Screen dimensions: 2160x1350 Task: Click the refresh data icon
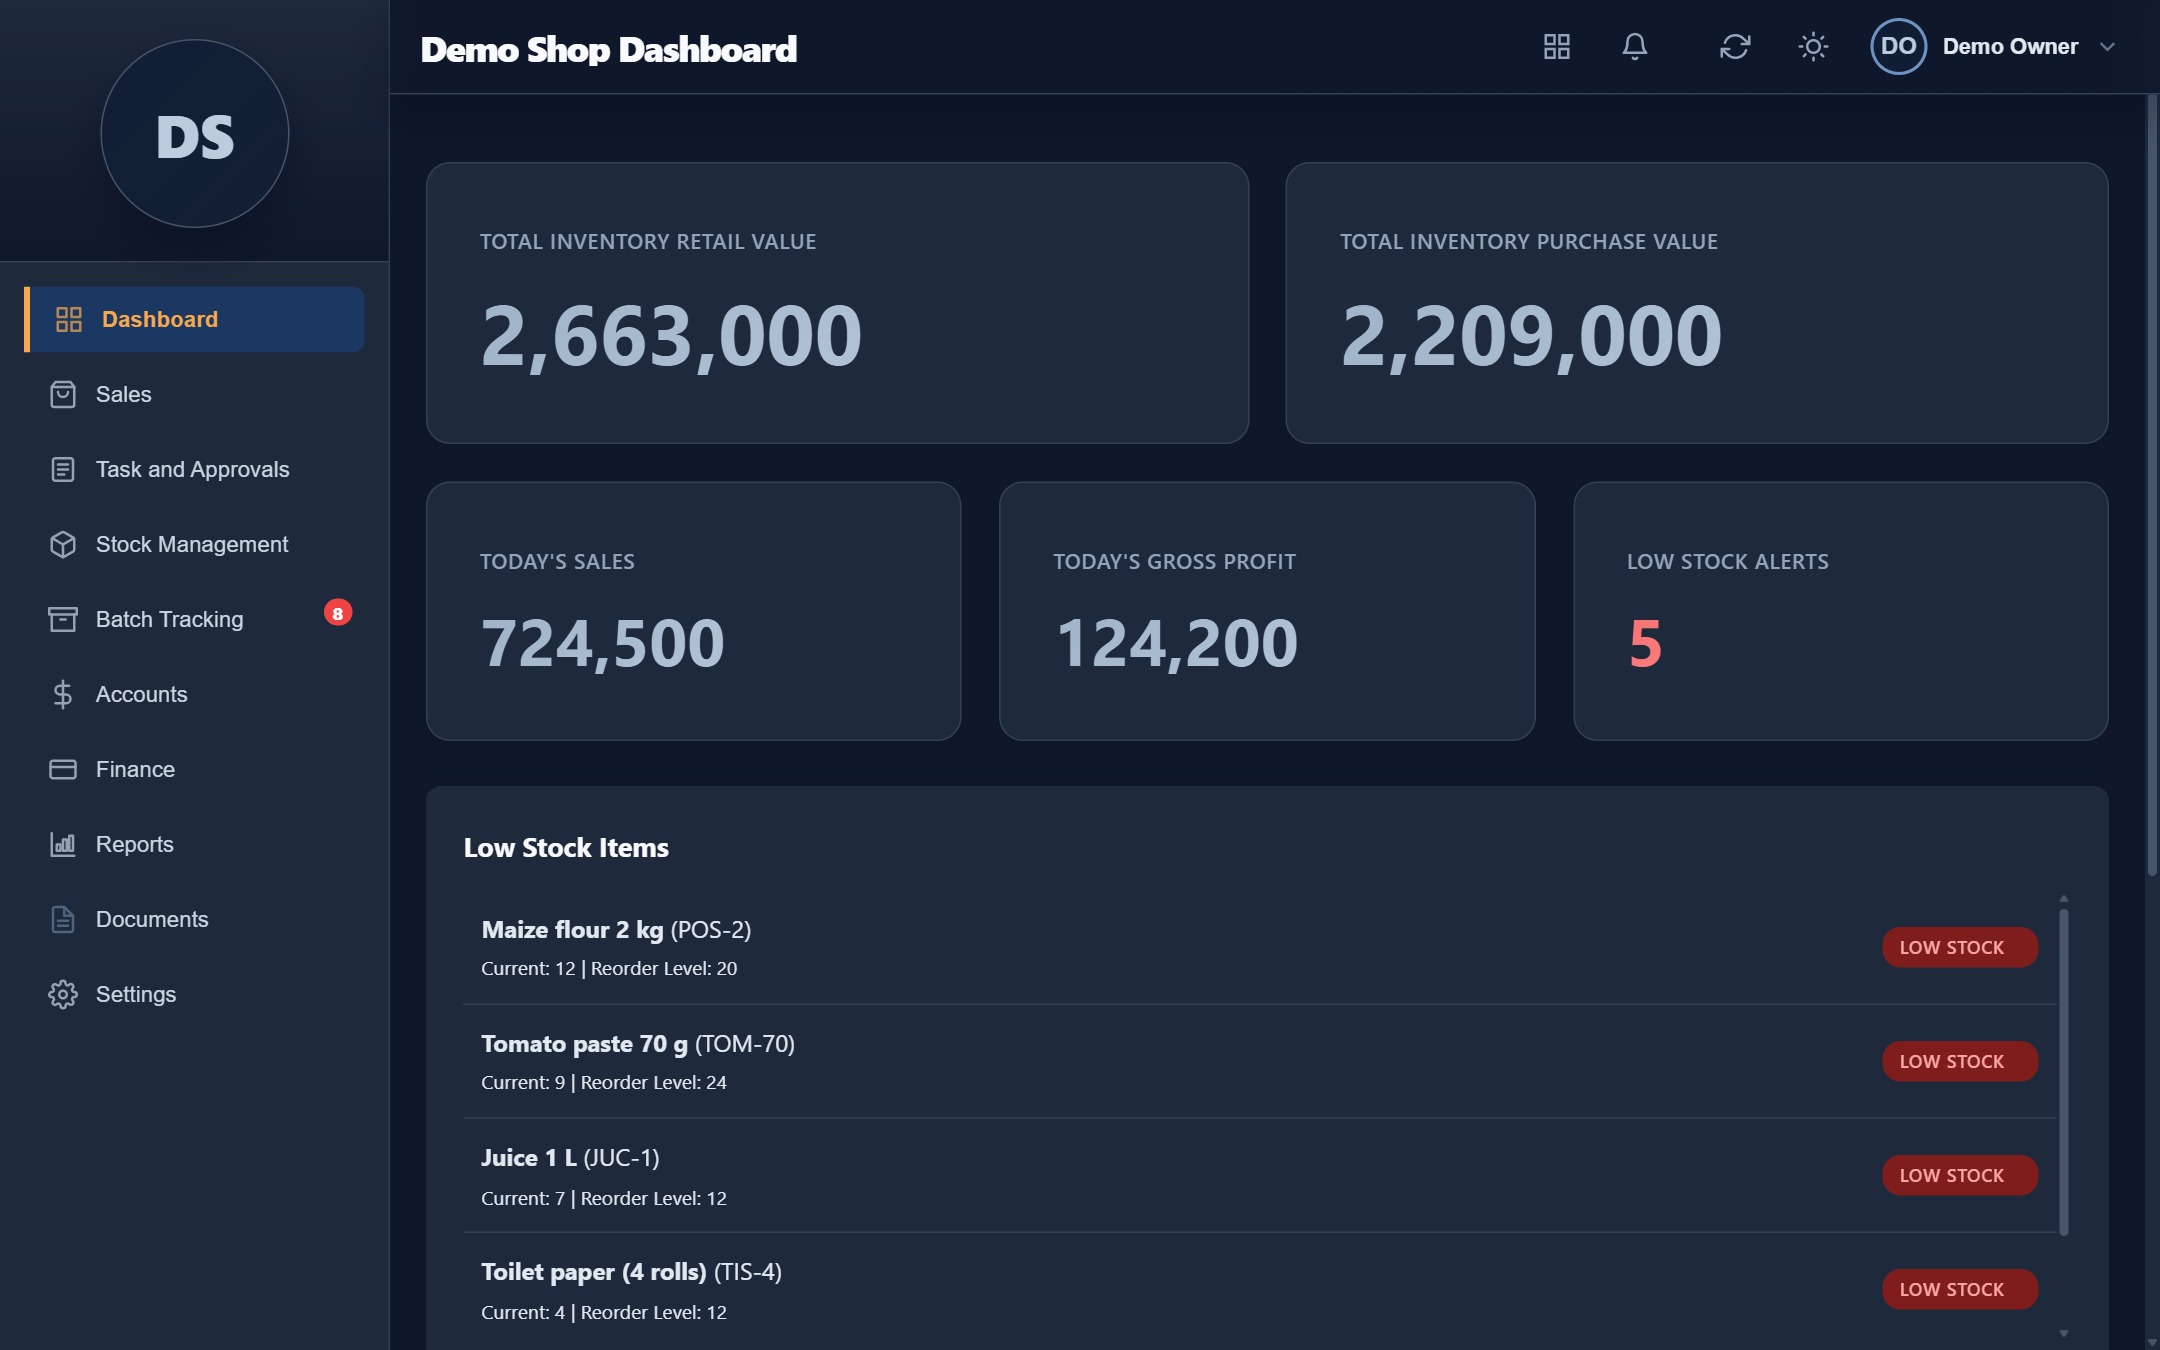[x=1735, y=47]
